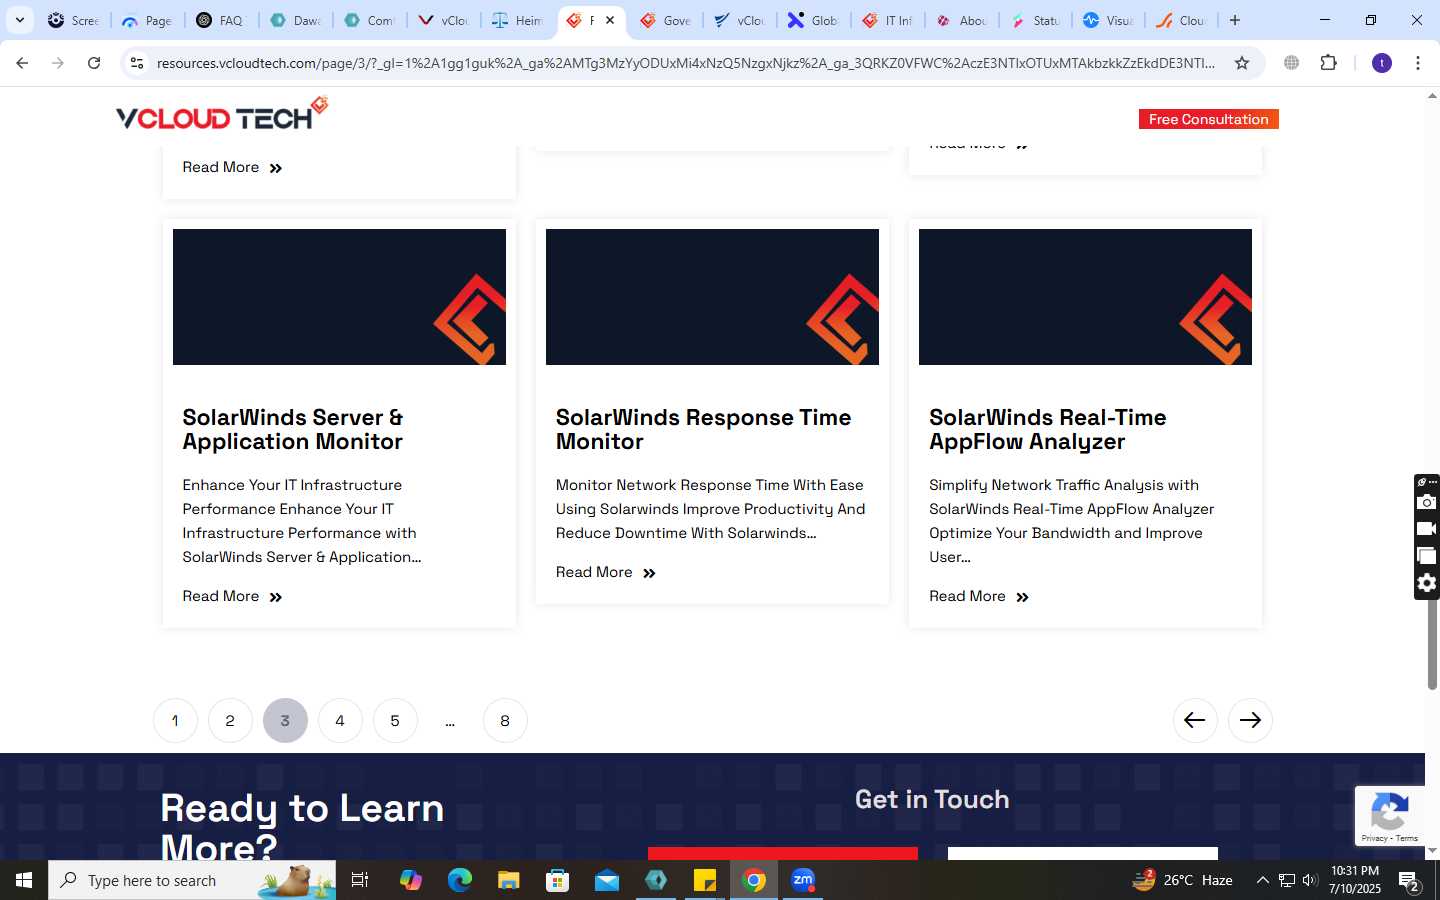Viewport: 1440px width, 900px height.
Task: Open SolarWinds Server & Application Monitor title
Action: 293,429
